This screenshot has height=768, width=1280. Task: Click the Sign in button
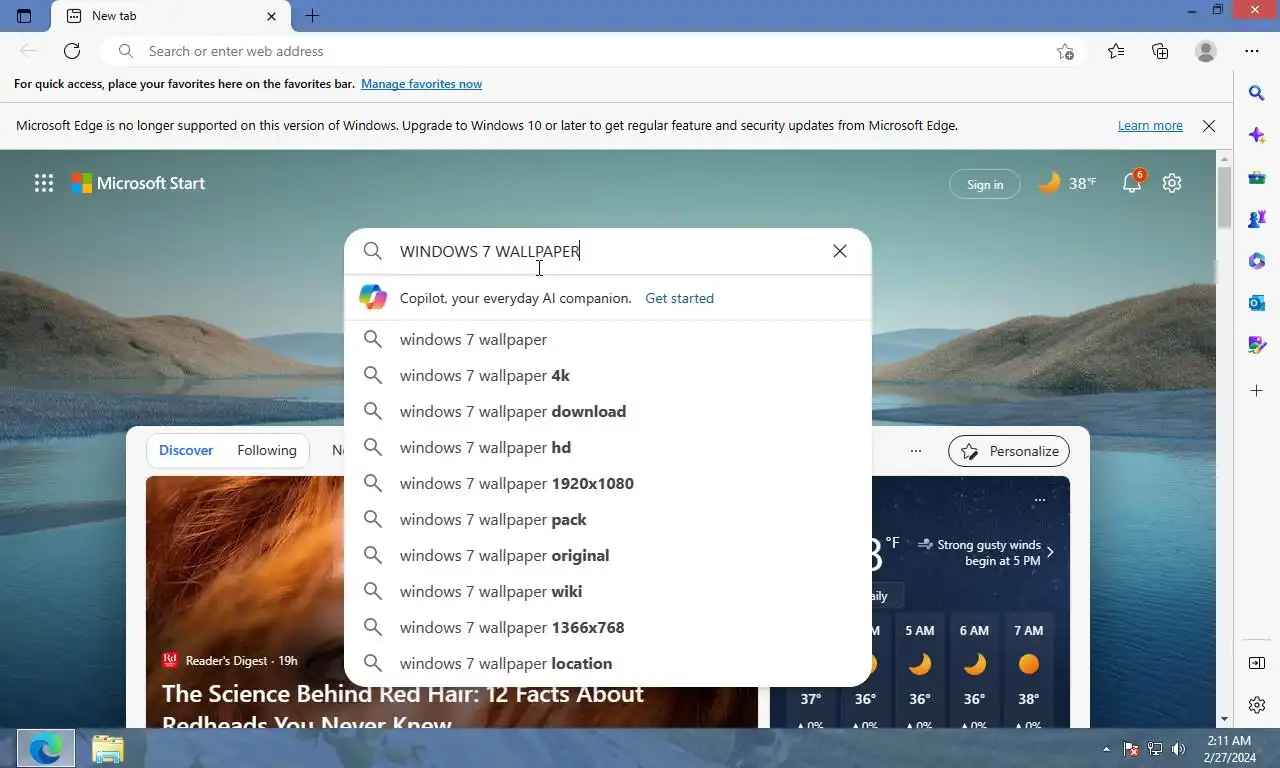pyautogui.click(x=985, y=184)
